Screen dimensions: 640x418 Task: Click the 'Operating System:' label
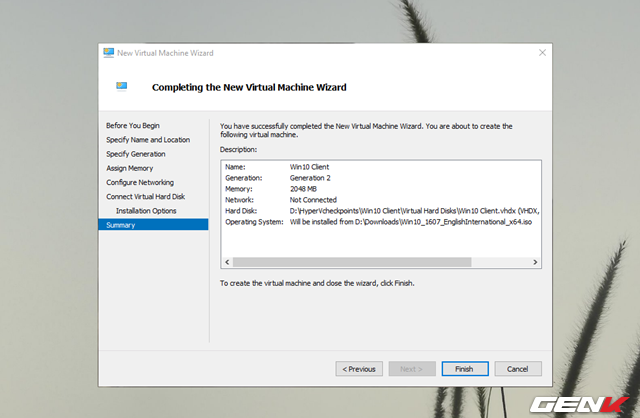pyautogui.click(x=254, y=222)
